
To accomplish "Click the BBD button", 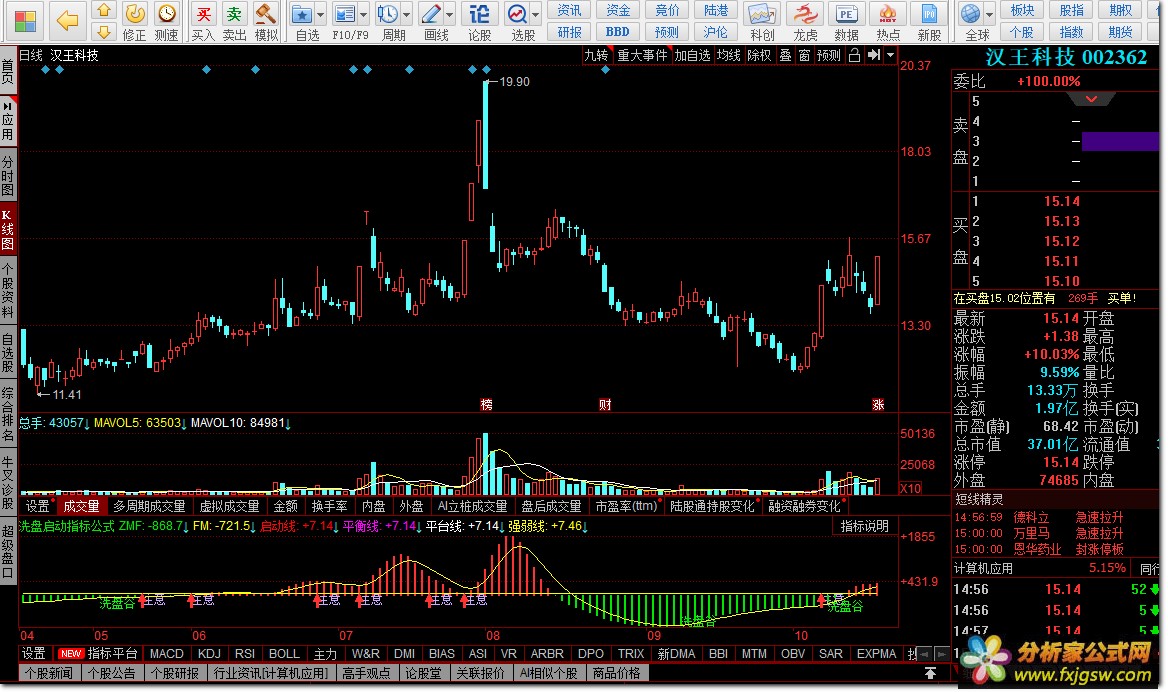I will (618, 32).
